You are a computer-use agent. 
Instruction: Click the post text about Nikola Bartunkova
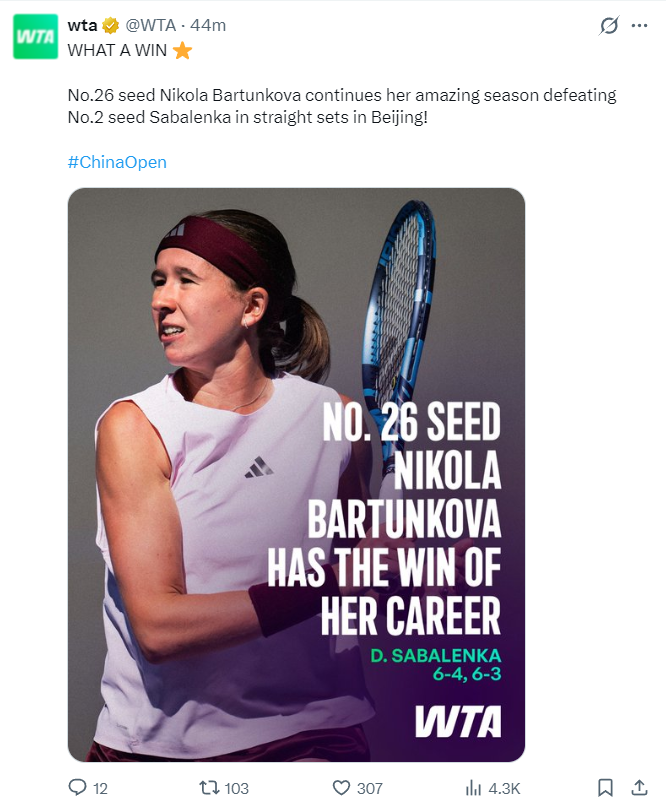(x=342, y=106)
